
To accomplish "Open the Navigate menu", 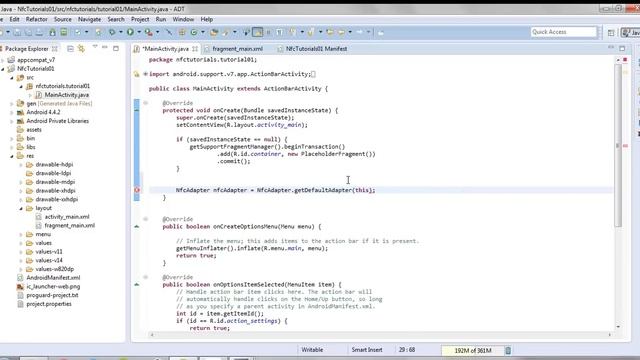I will click(x=89, y=19).
